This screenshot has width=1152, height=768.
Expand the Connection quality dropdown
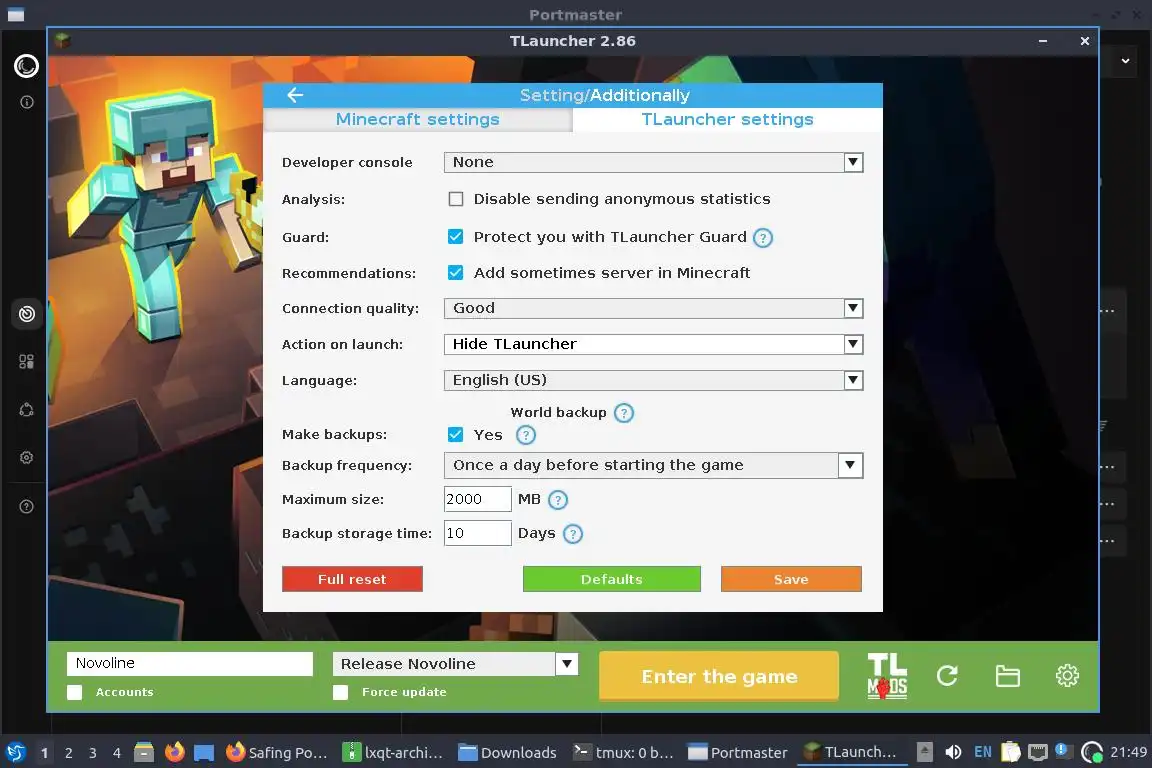coord(653,309)
